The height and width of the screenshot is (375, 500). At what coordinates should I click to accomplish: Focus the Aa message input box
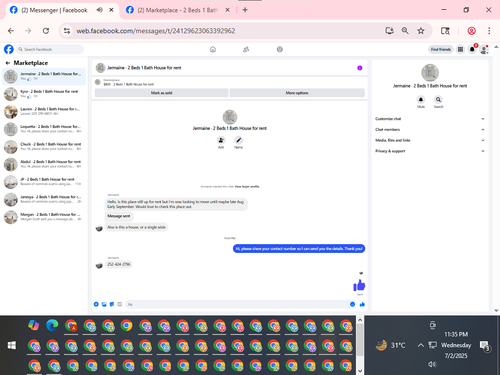coord(236,304)
